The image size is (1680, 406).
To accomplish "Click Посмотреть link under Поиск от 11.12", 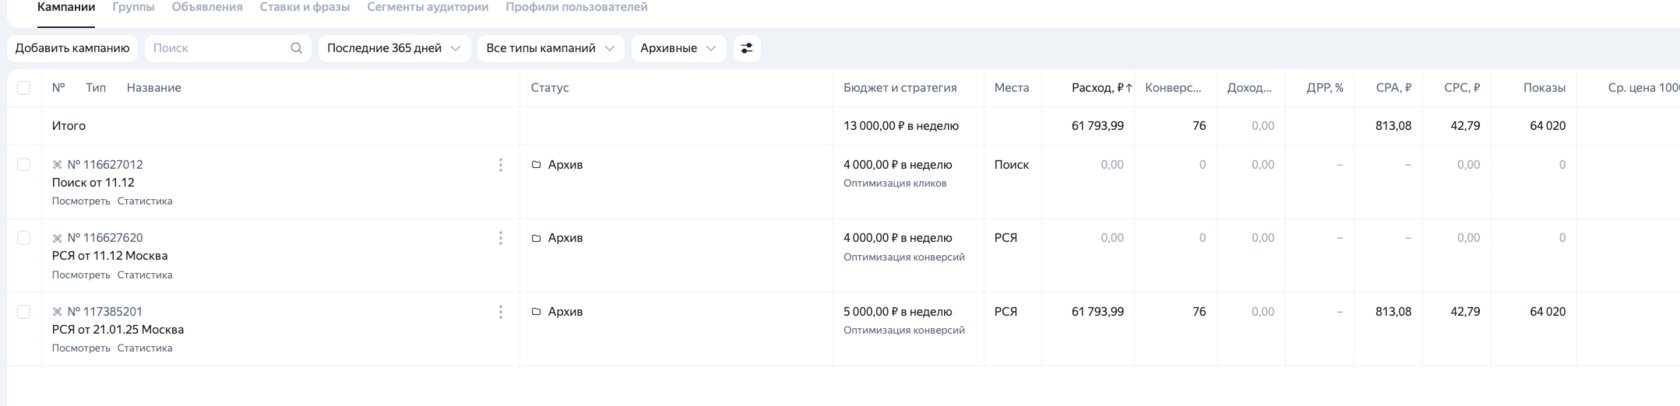I will pos(81,201).
